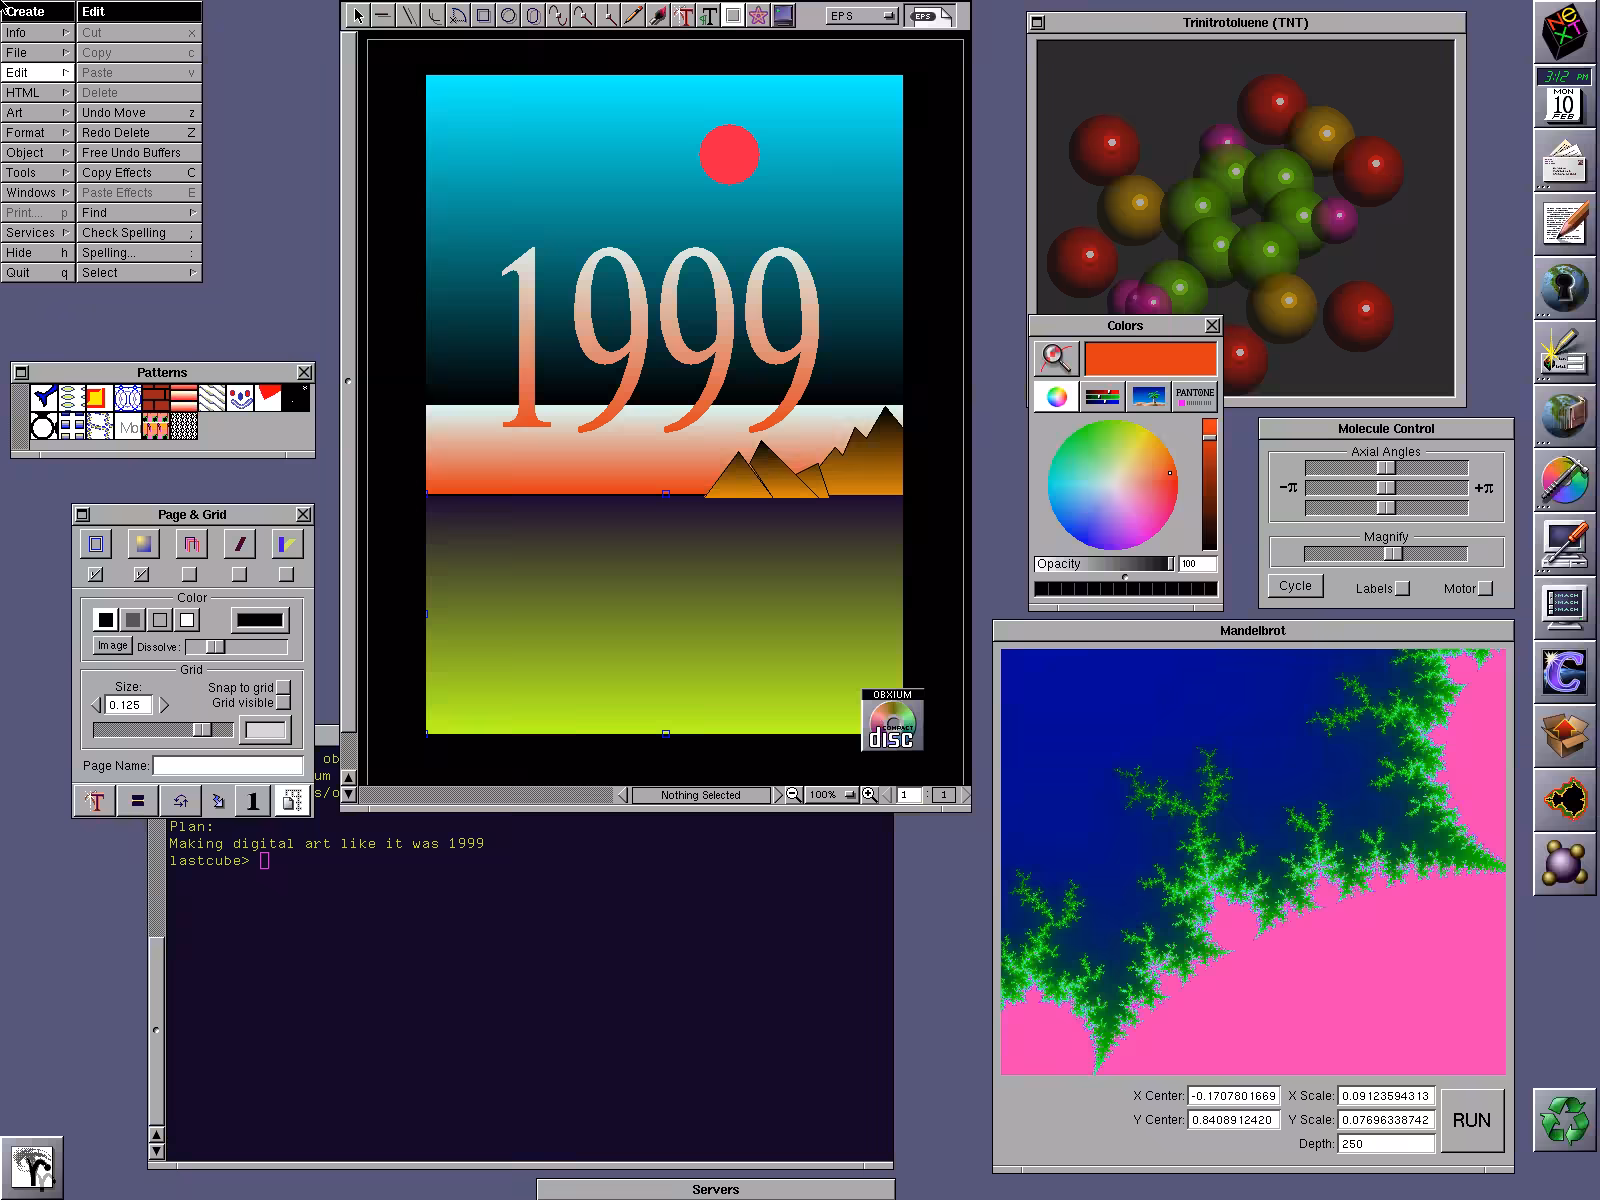Switch to image palette mode in Colors

pos(1148,396)
